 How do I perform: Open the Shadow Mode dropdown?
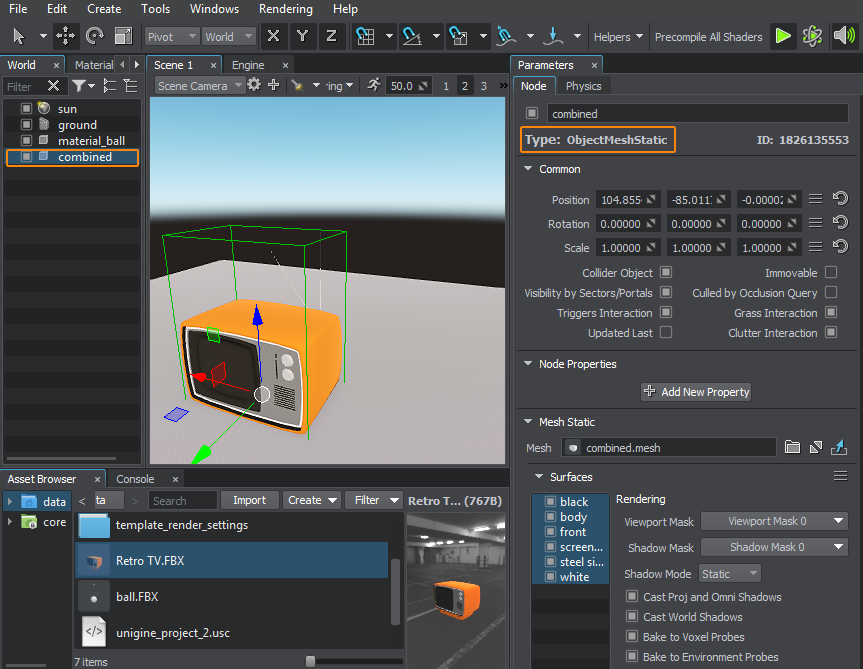[731, 573]
